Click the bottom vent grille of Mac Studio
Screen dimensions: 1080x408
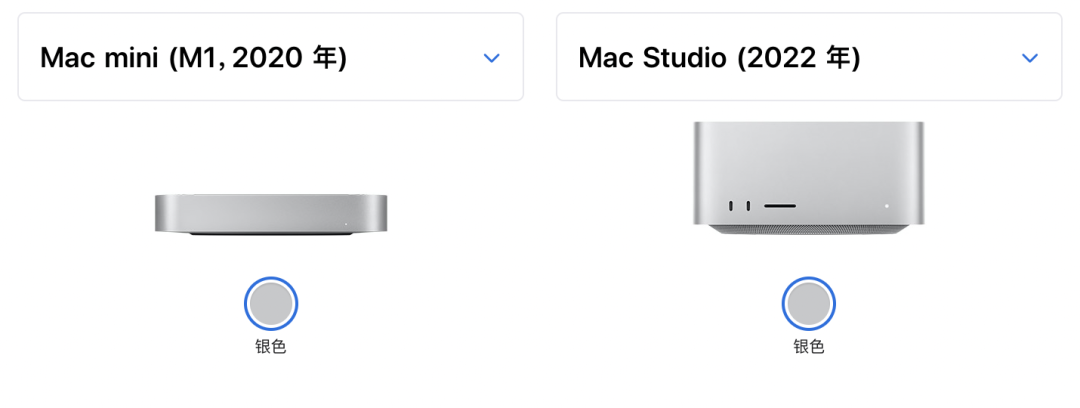pyautogui.click(x=808, y=229)
